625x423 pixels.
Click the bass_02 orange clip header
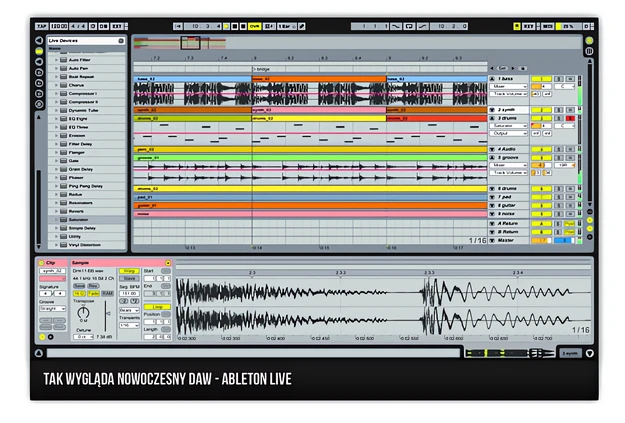319,79
